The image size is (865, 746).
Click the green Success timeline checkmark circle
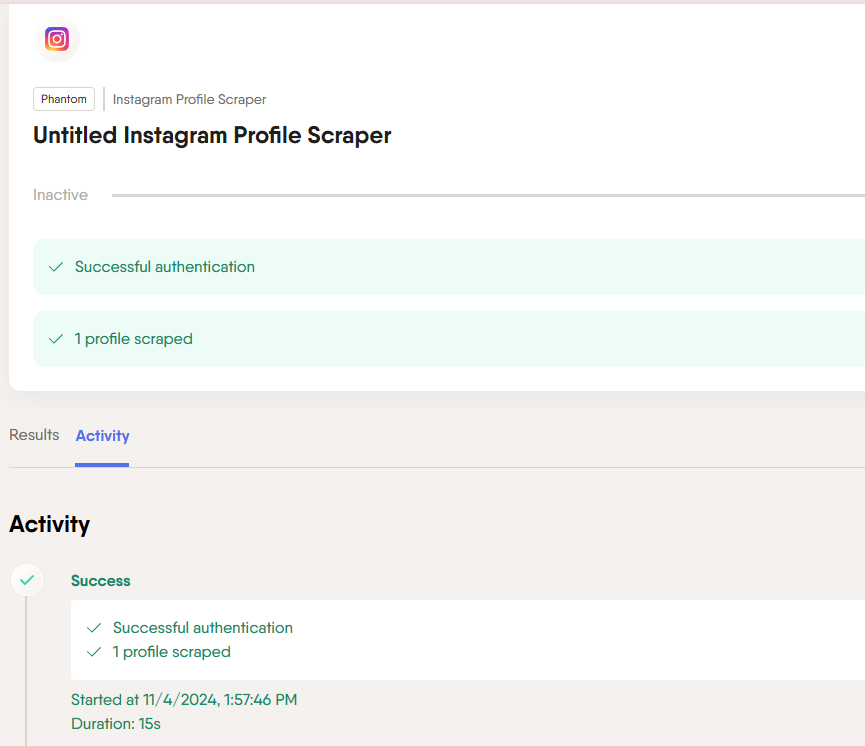pos(27,580)
